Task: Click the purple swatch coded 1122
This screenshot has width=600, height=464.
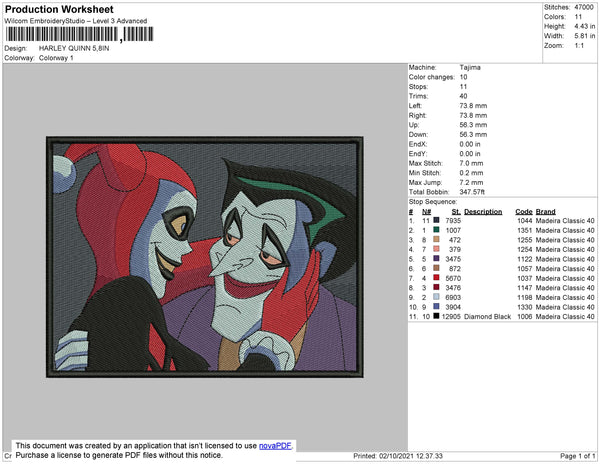Action: [435, 259]
